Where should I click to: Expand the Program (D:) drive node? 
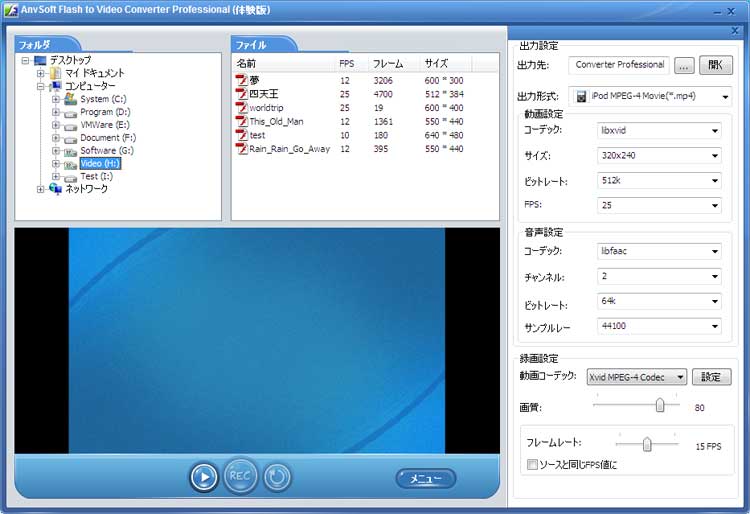55,112
